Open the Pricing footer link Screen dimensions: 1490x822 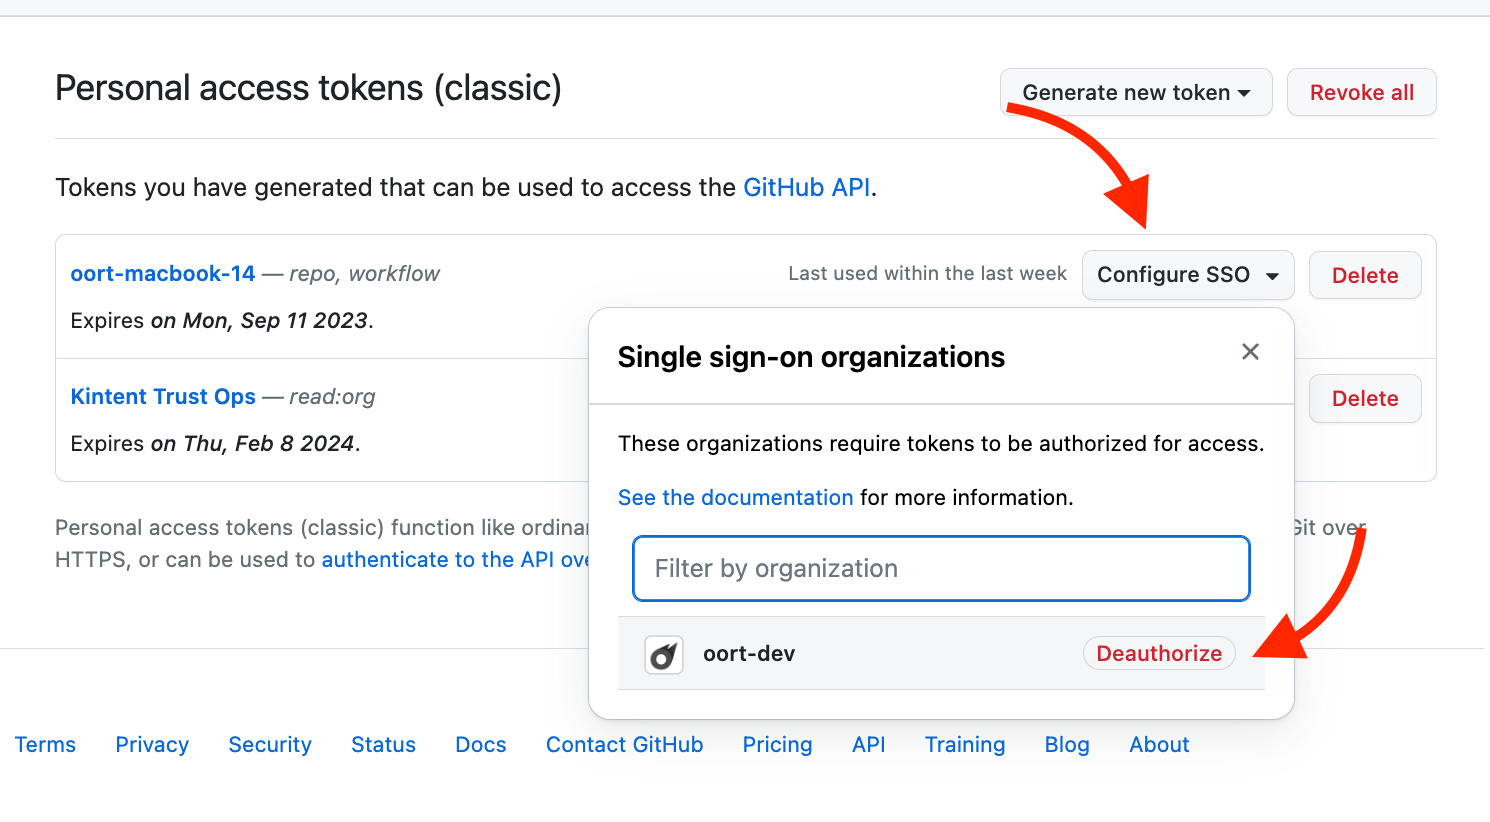pyautogui.click(x=777, y=745)
